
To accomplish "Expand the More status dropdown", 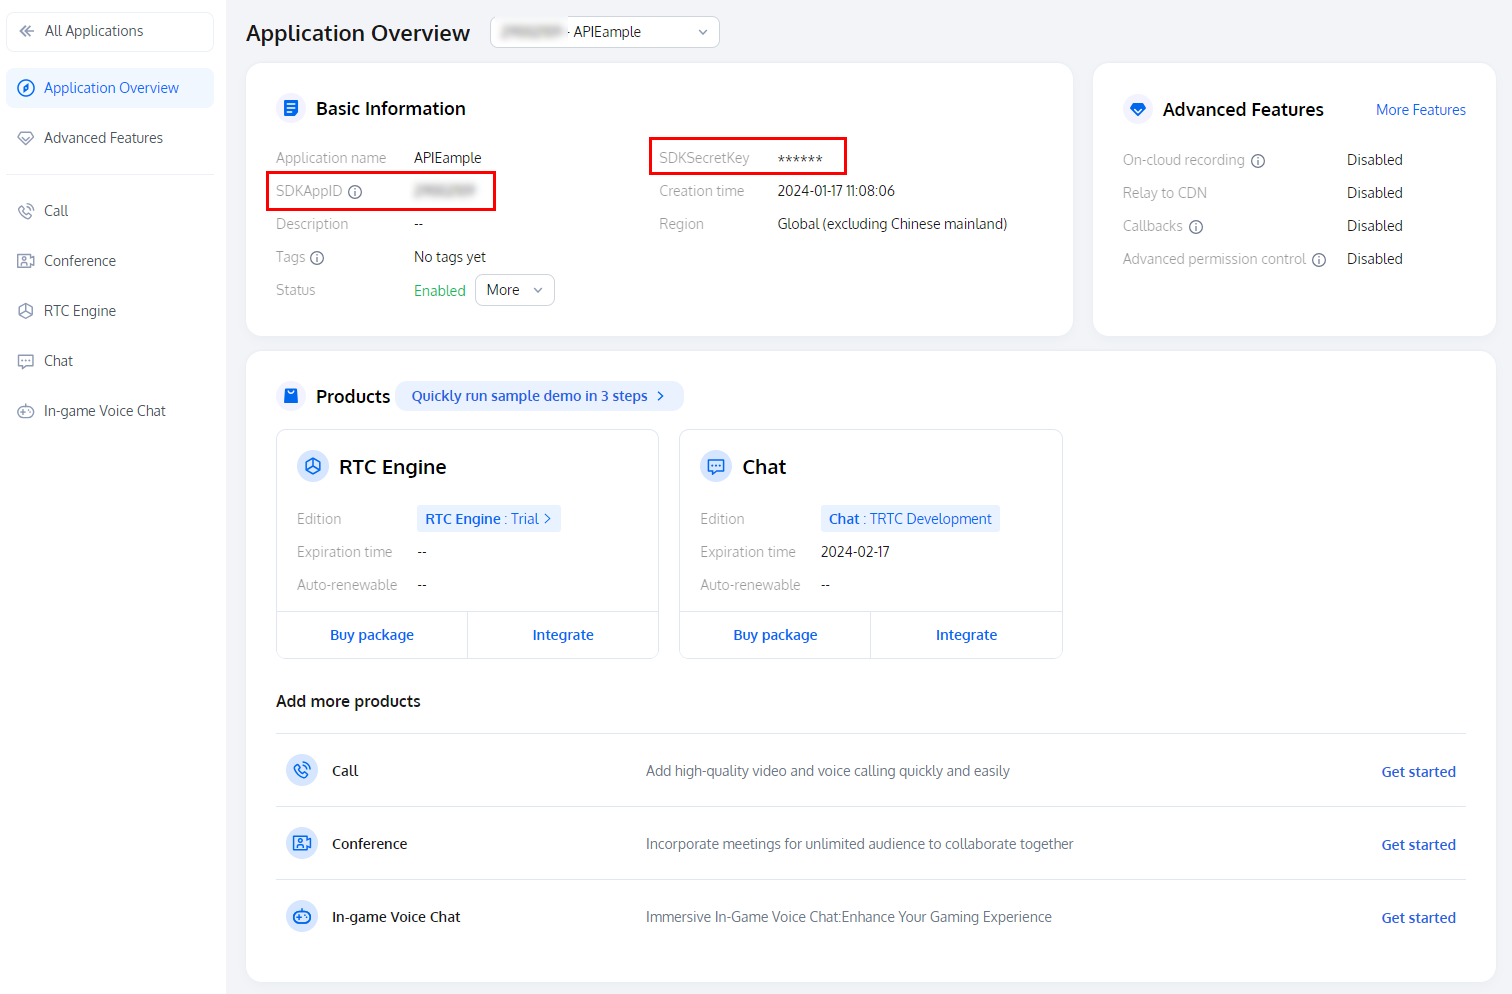I will click(x=514, y=290).
